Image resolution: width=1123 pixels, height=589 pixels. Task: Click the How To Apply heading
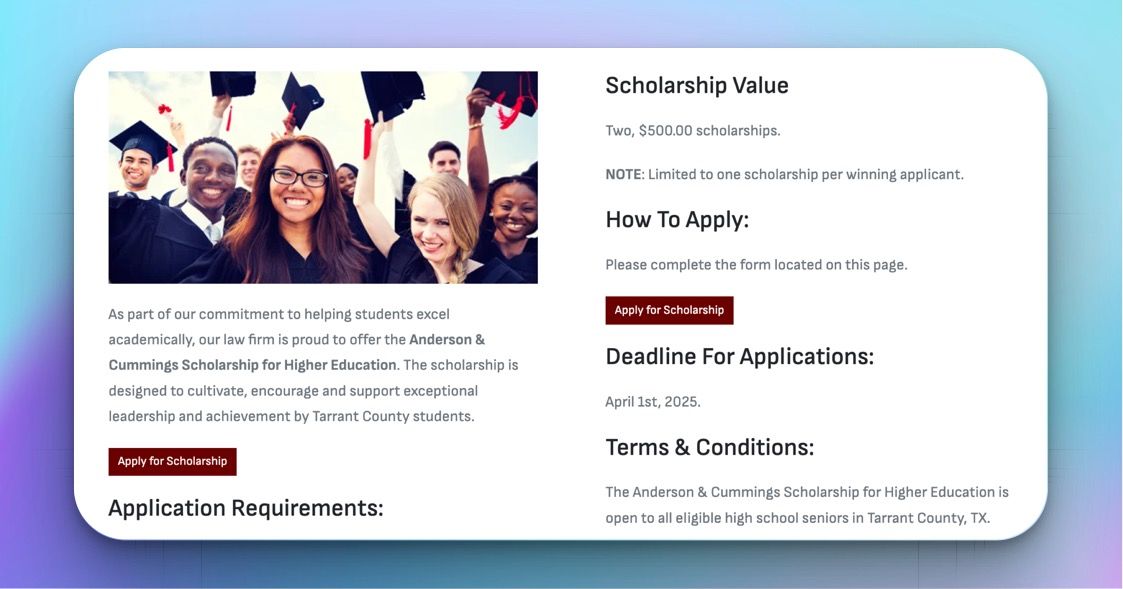click(677, 218)
